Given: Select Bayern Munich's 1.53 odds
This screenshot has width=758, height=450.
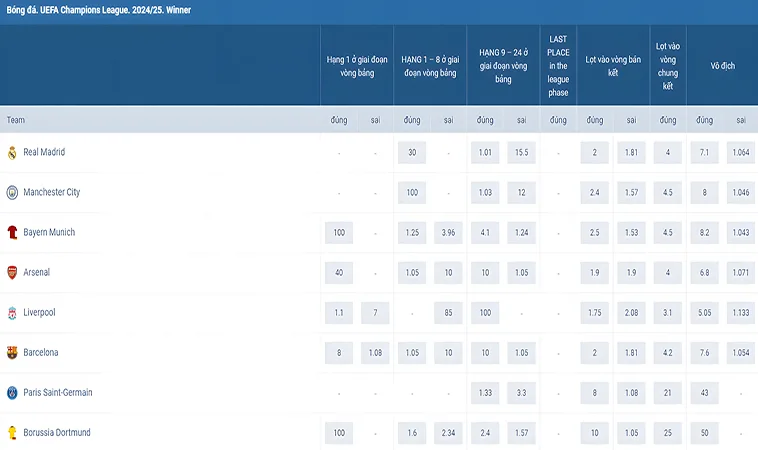Looking at the screenshot, I should (631, 233).
